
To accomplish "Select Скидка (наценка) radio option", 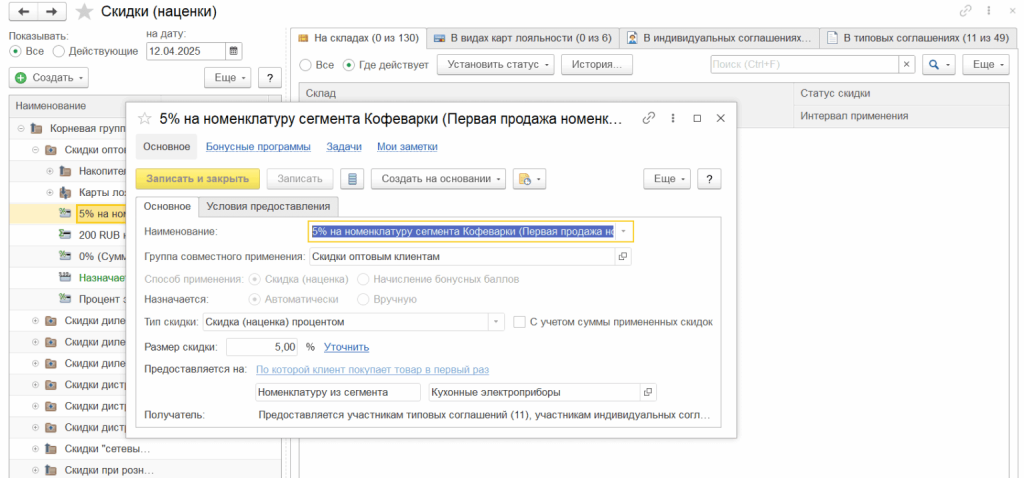I will click(x=255, y=279).
